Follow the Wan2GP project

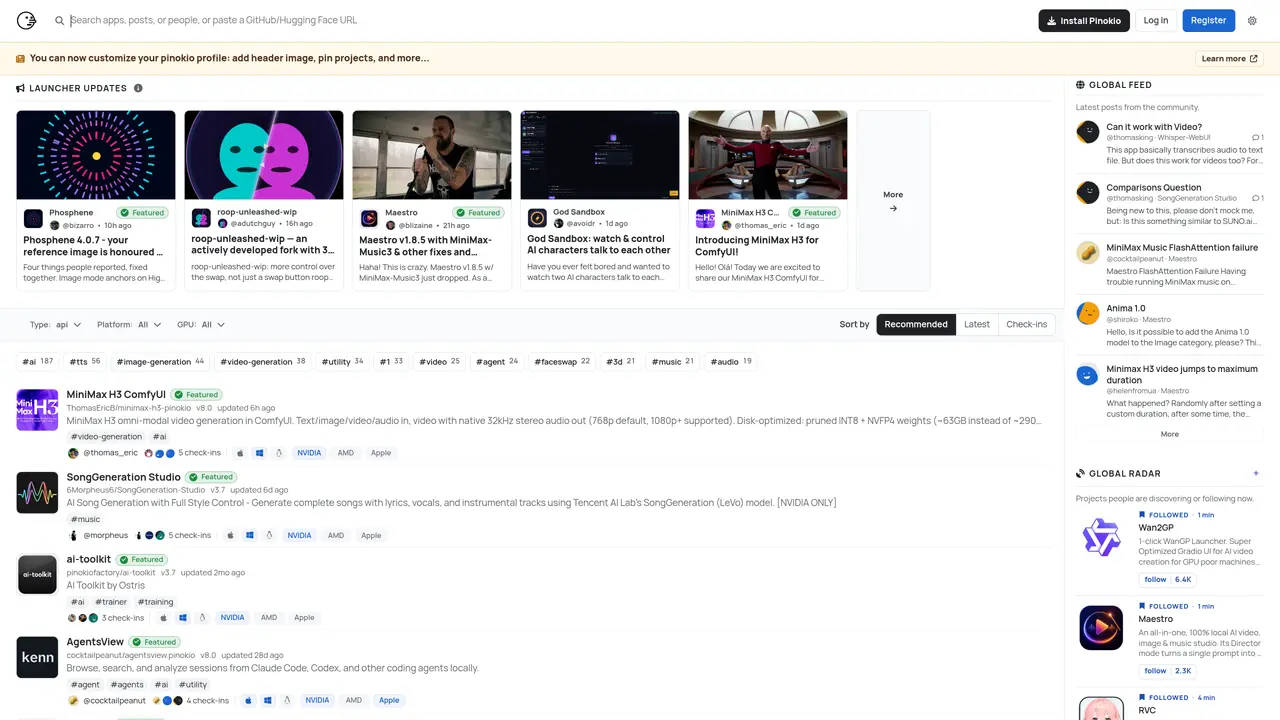(1155, 579)
